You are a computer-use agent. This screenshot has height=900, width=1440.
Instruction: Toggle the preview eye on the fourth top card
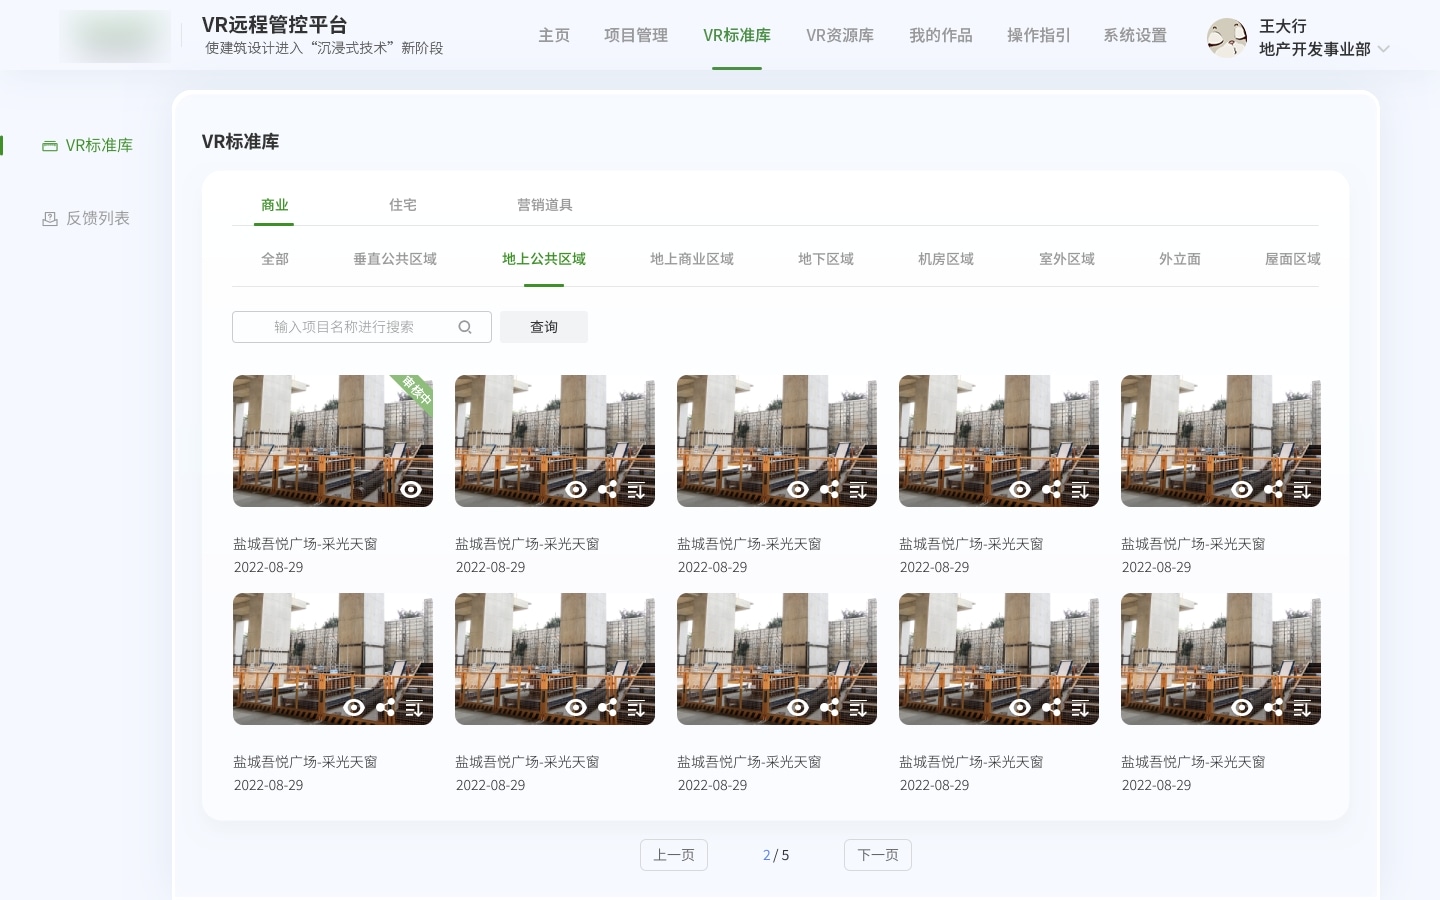click(1020, 490)
